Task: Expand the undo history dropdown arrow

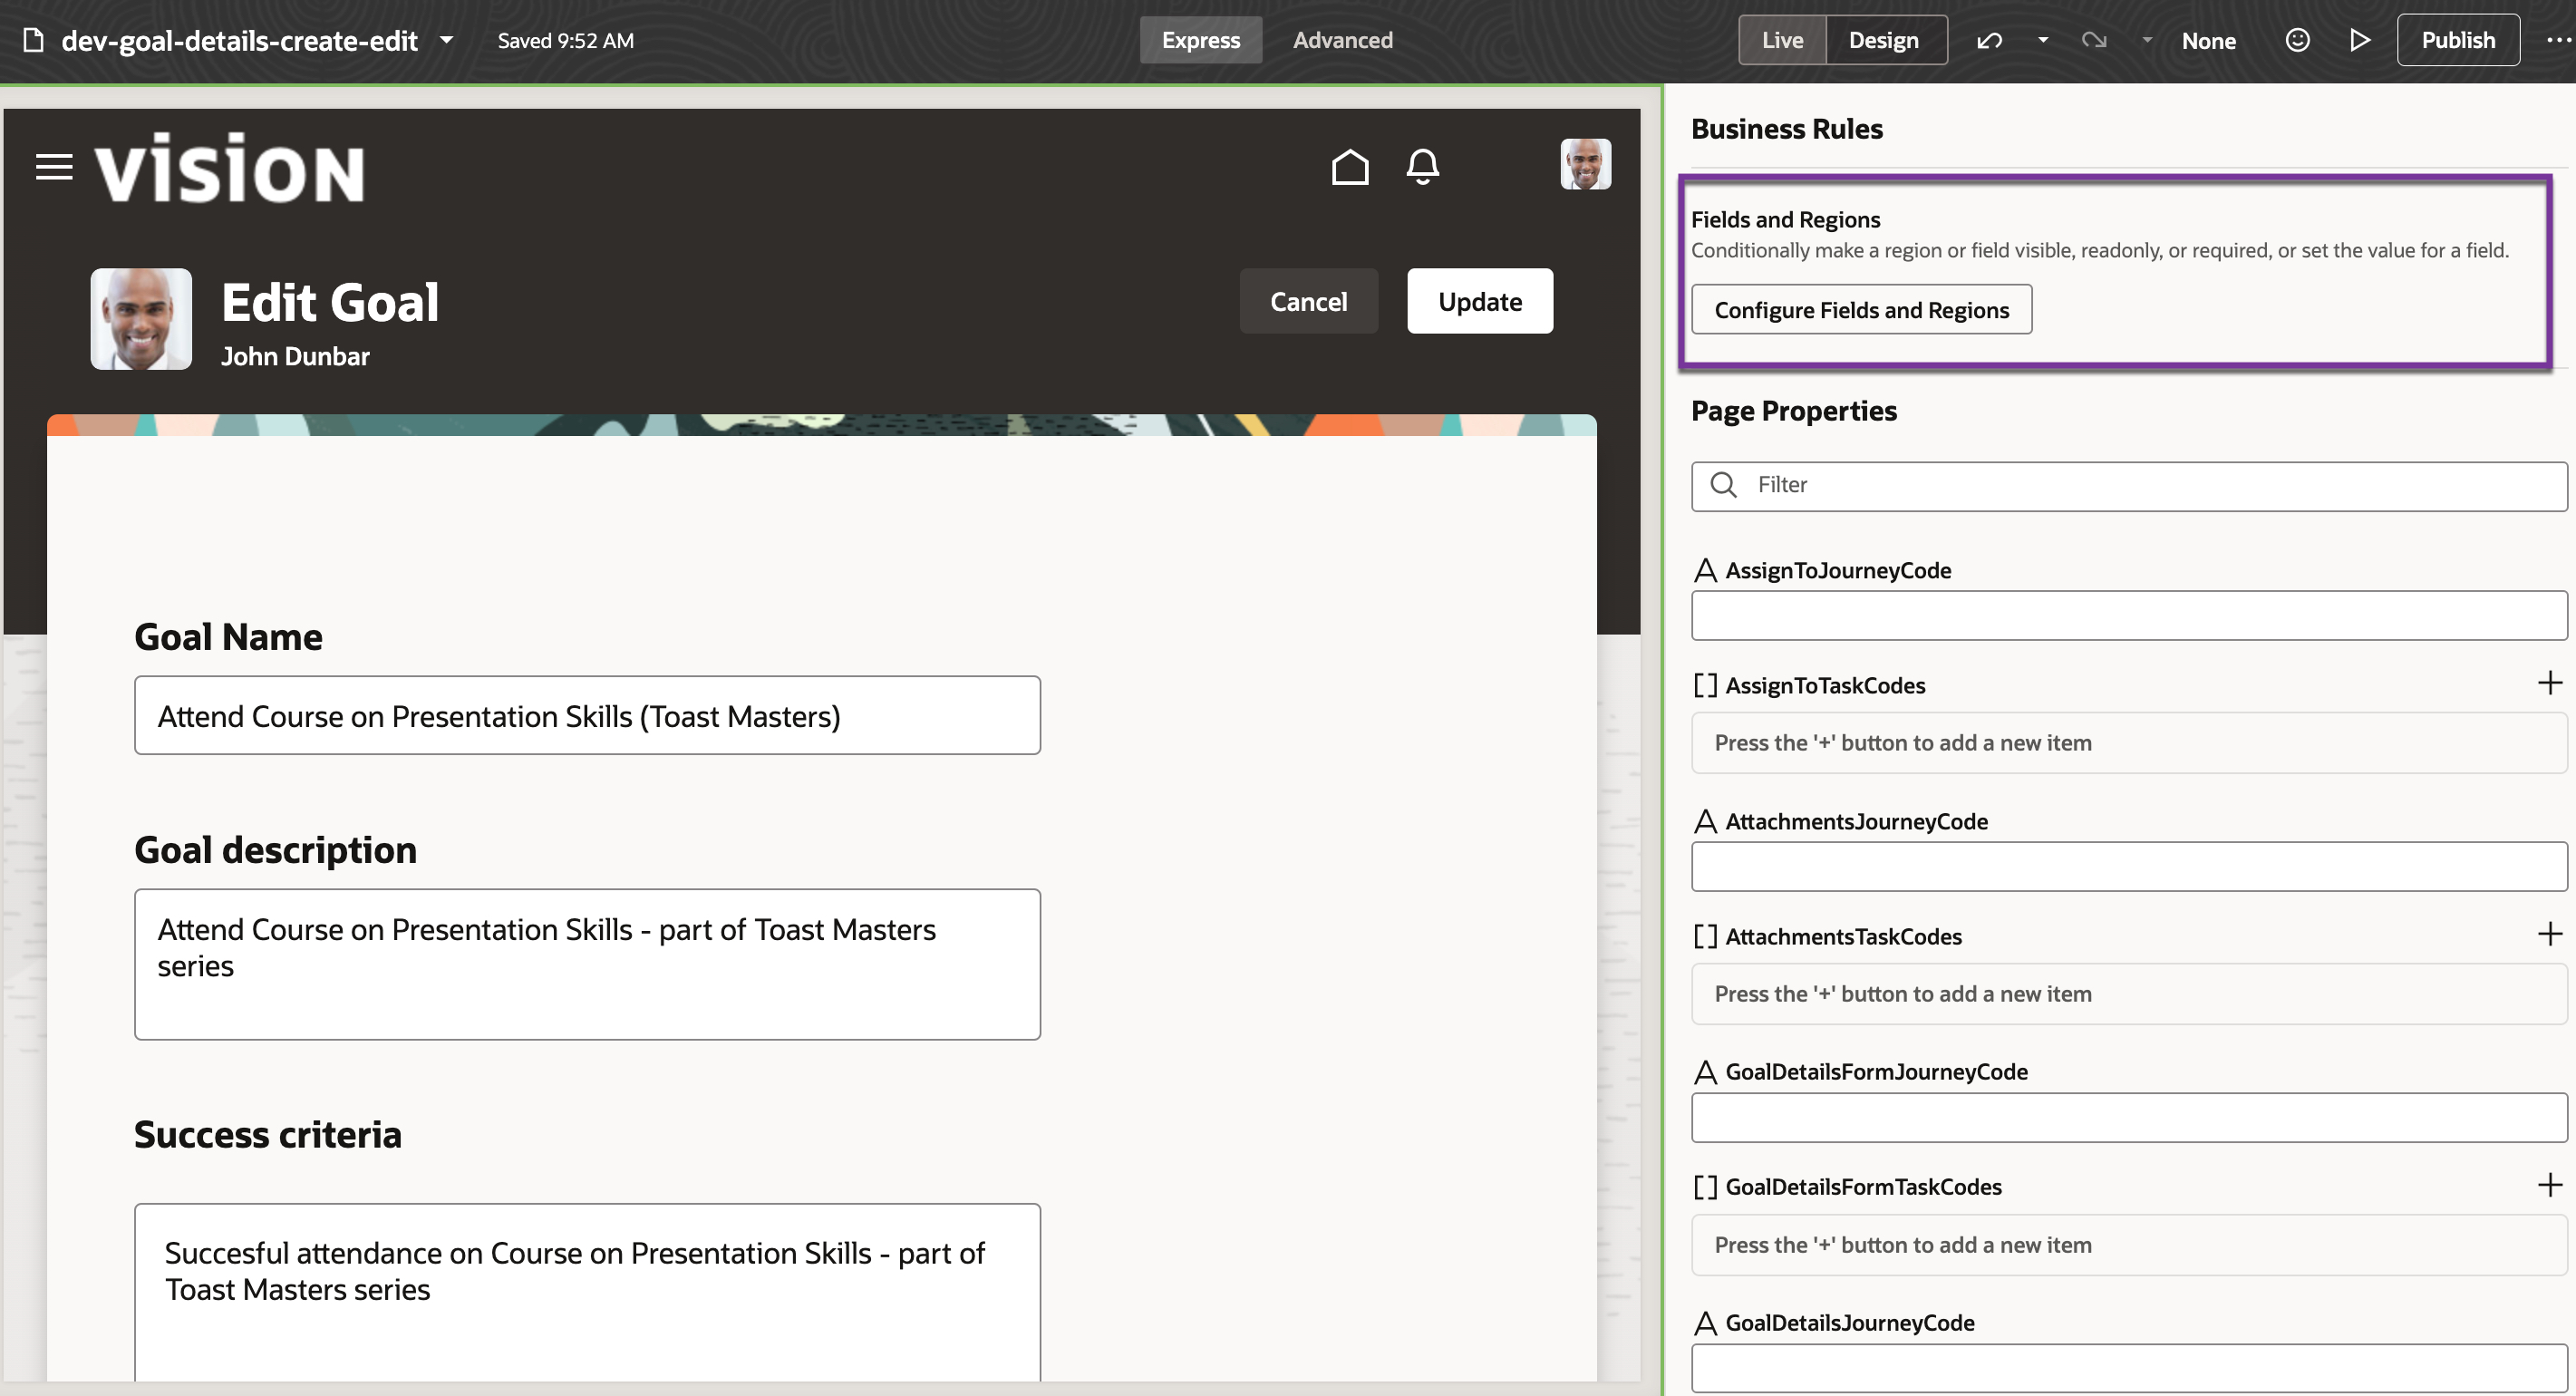Action: [x=2043, y=41]
